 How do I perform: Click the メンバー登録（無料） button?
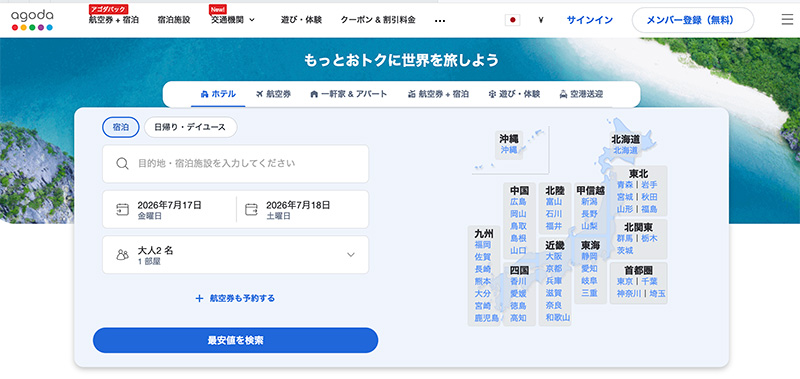(x=693, y=20)
